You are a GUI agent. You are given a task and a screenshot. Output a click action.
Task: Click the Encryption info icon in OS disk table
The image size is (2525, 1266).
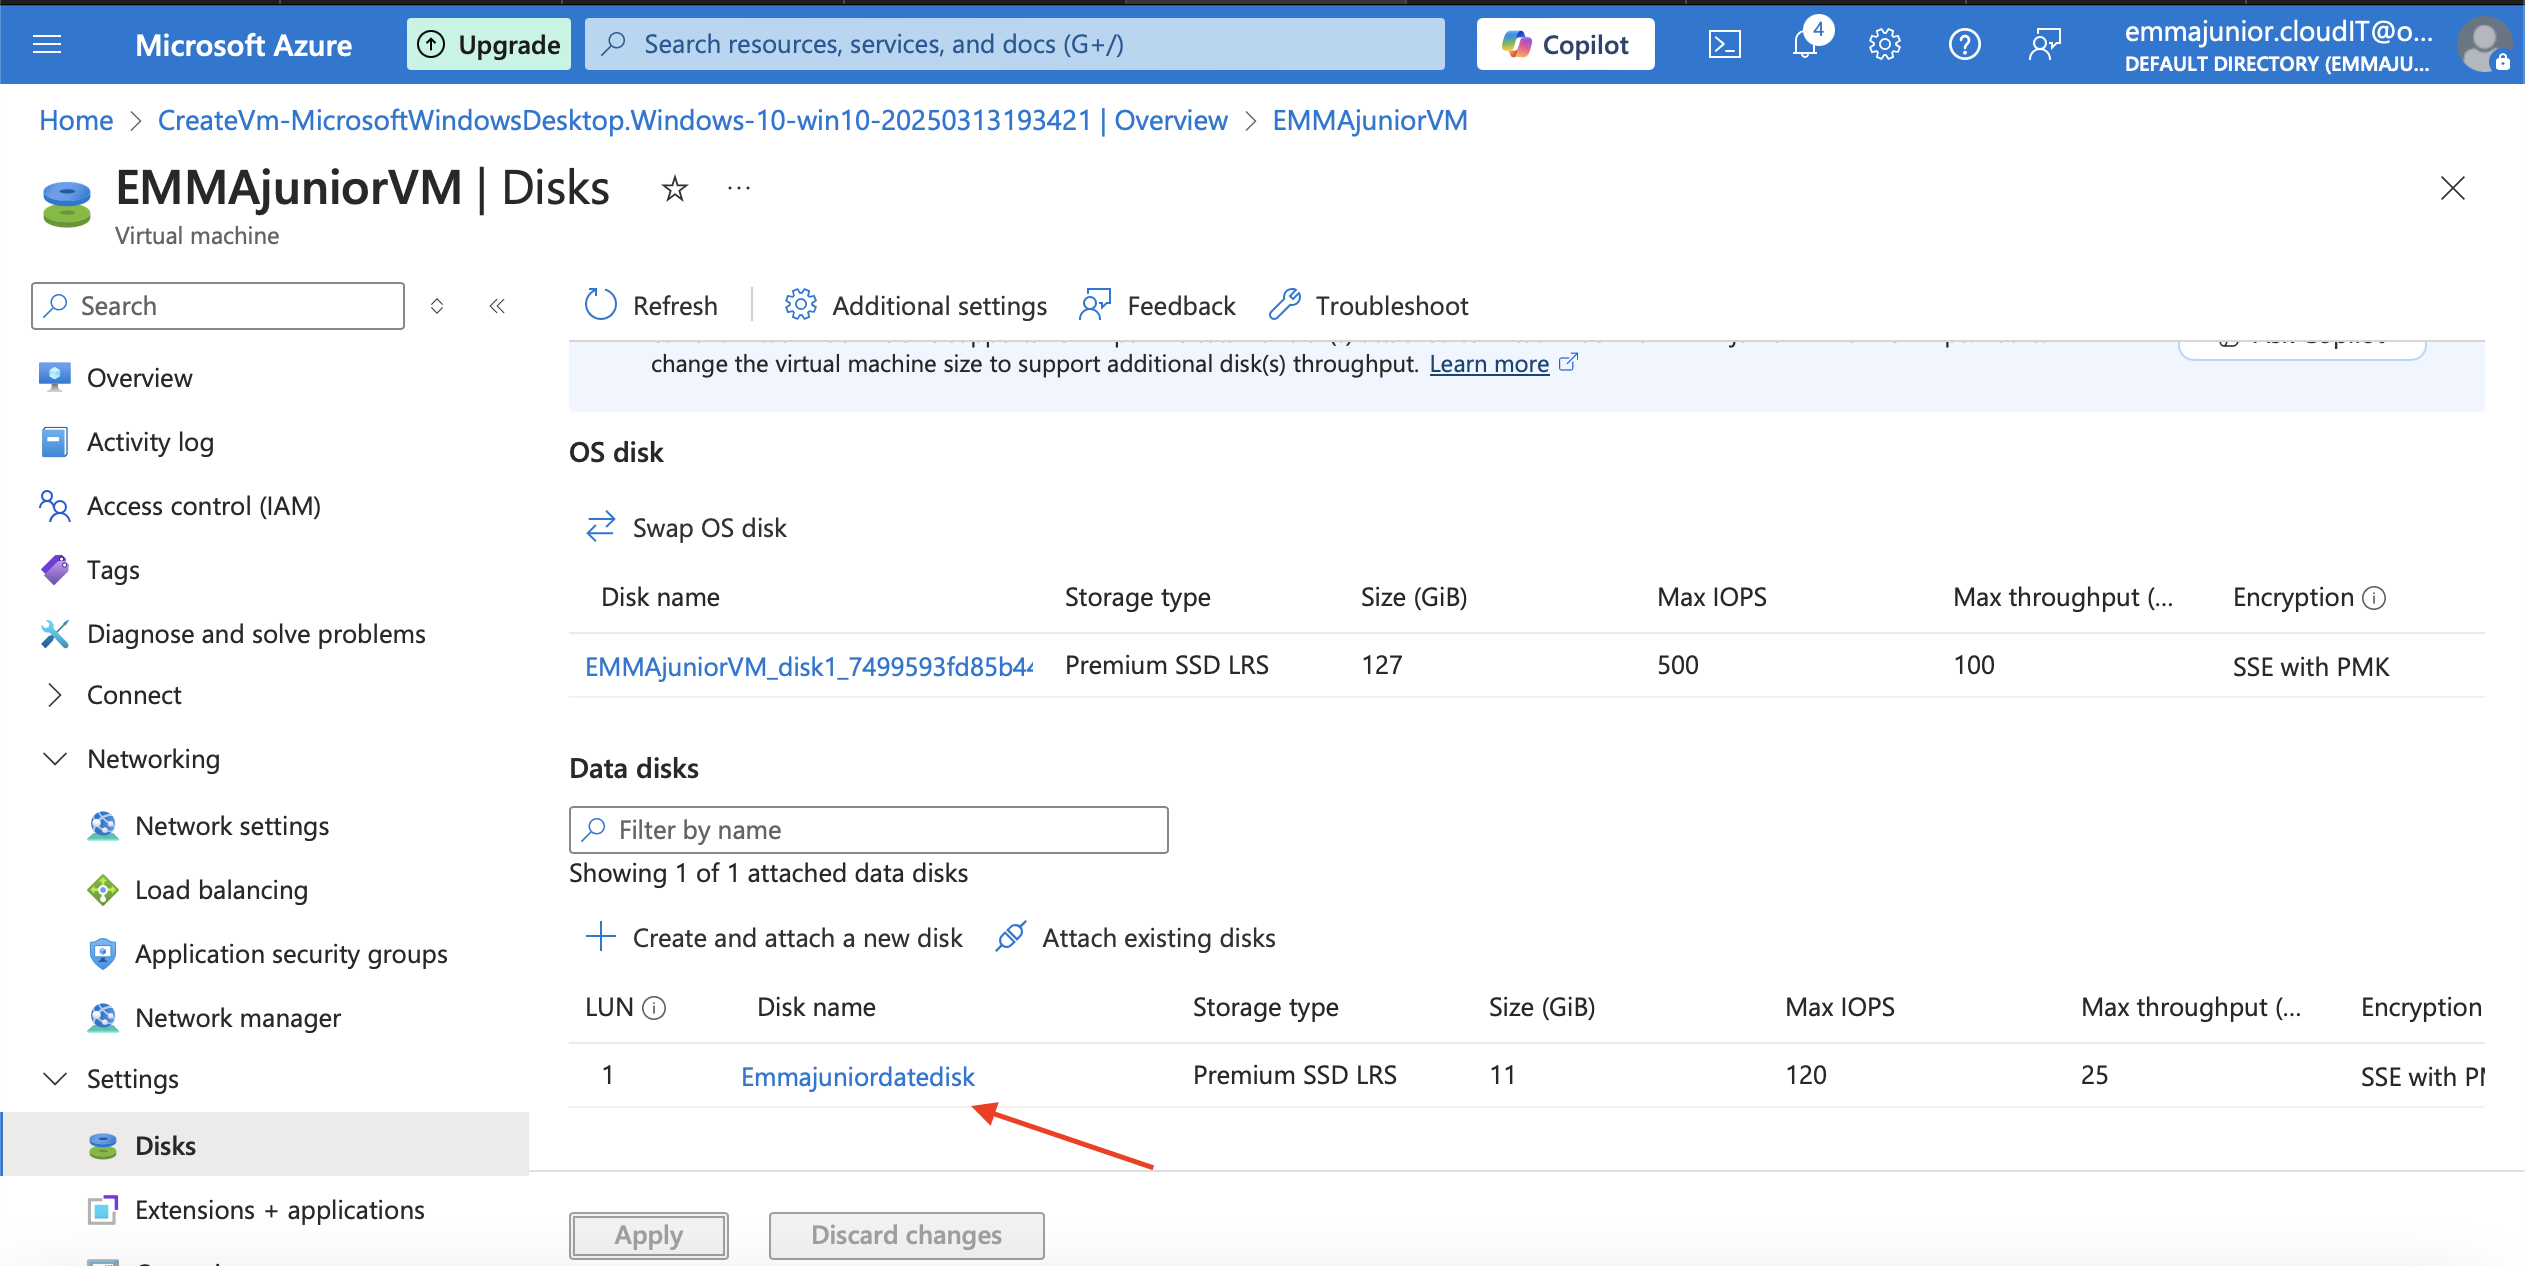pyautogui.click(x=2374, y=598)
